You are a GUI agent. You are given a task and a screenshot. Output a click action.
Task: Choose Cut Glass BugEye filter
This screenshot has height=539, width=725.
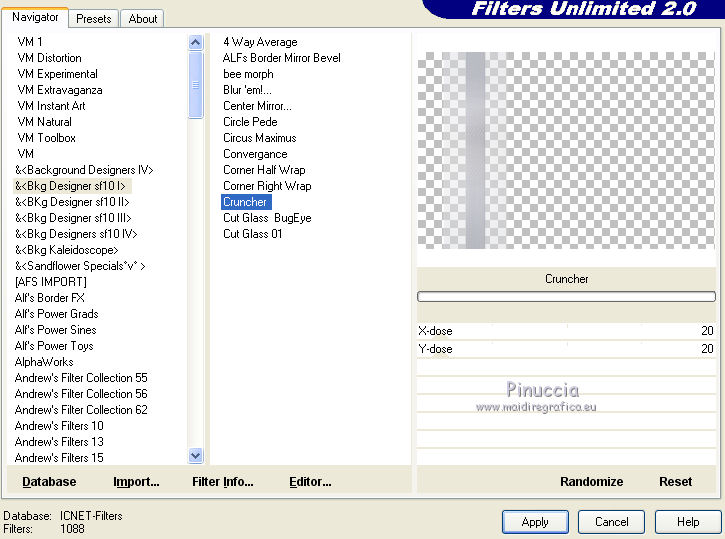(267, 218)
